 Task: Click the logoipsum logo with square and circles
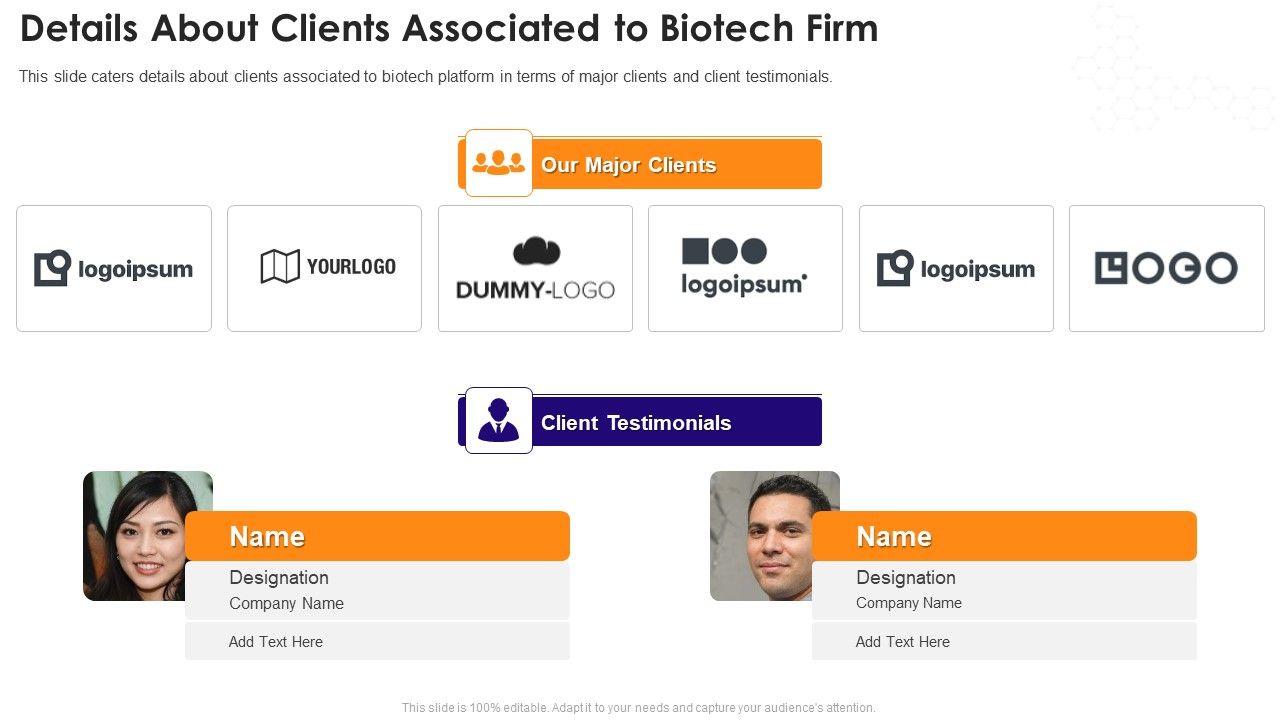[744, 267]
